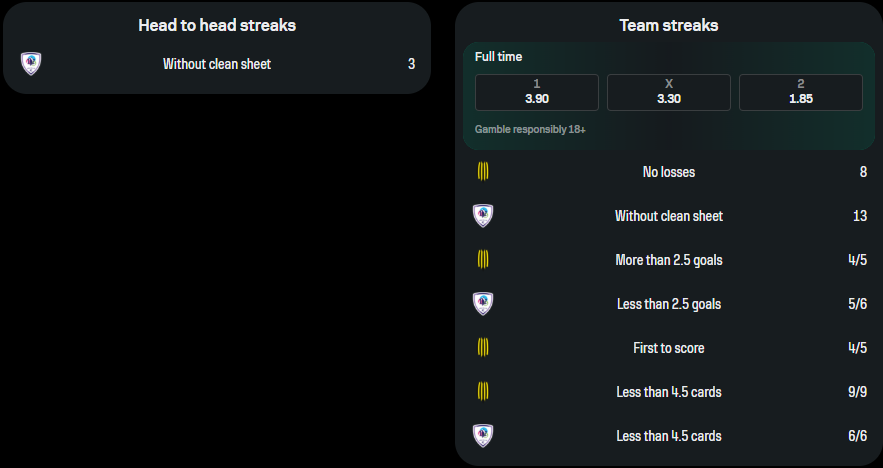This screenshot has height=468, width=883.
Task: Click crest icon beside Without clean sheet 13
Action: 483,216
